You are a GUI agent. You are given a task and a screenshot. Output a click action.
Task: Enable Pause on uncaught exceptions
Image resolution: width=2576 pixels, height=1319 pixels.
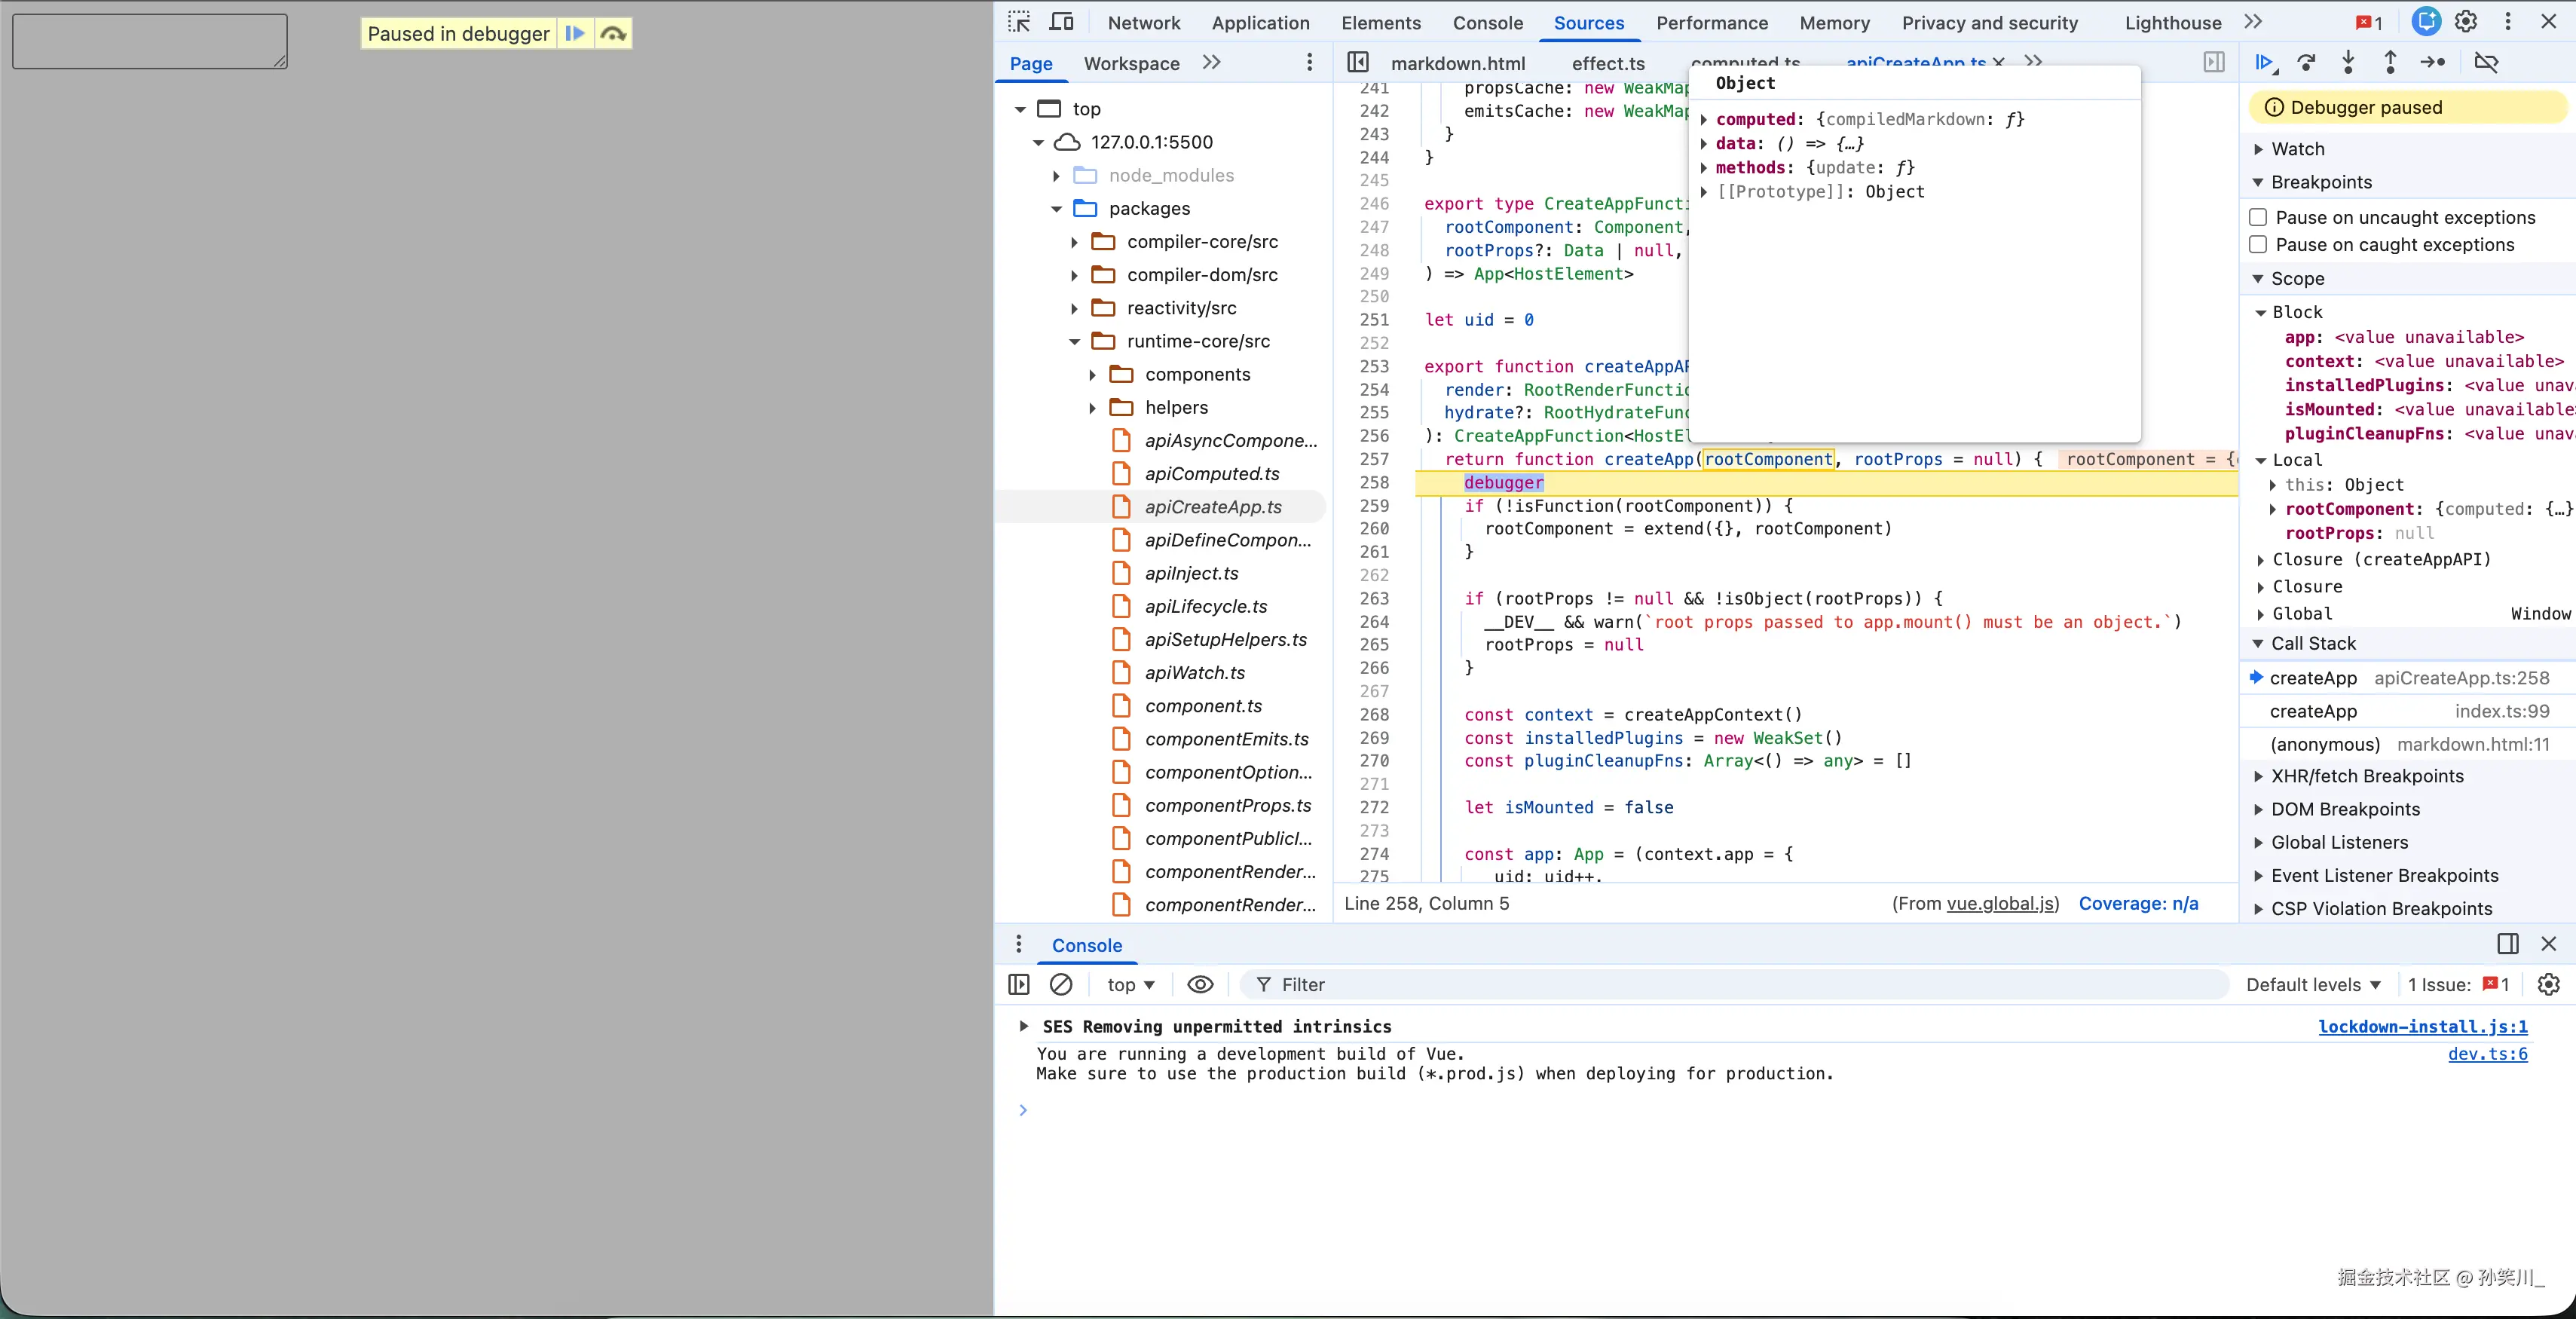click(2257, 216)
